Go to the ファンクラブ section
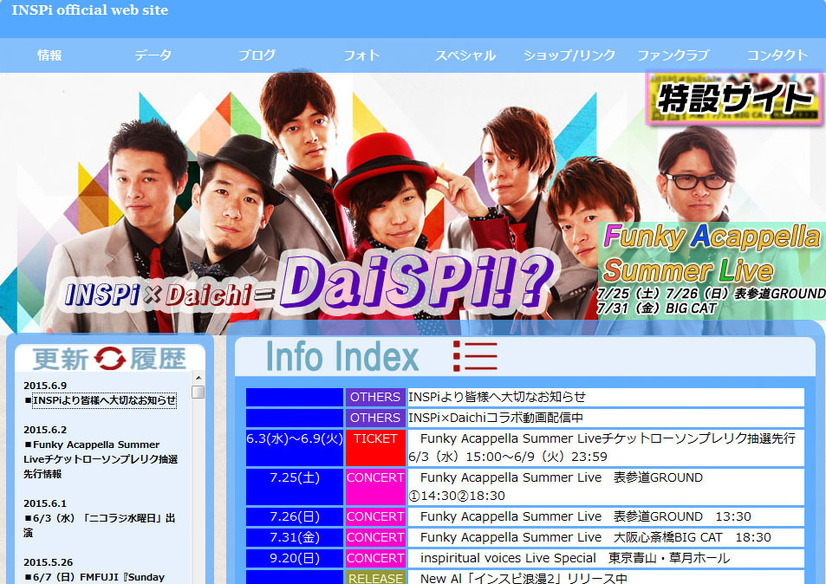This screenshot has width=826, height=584. tap(673, 55)
